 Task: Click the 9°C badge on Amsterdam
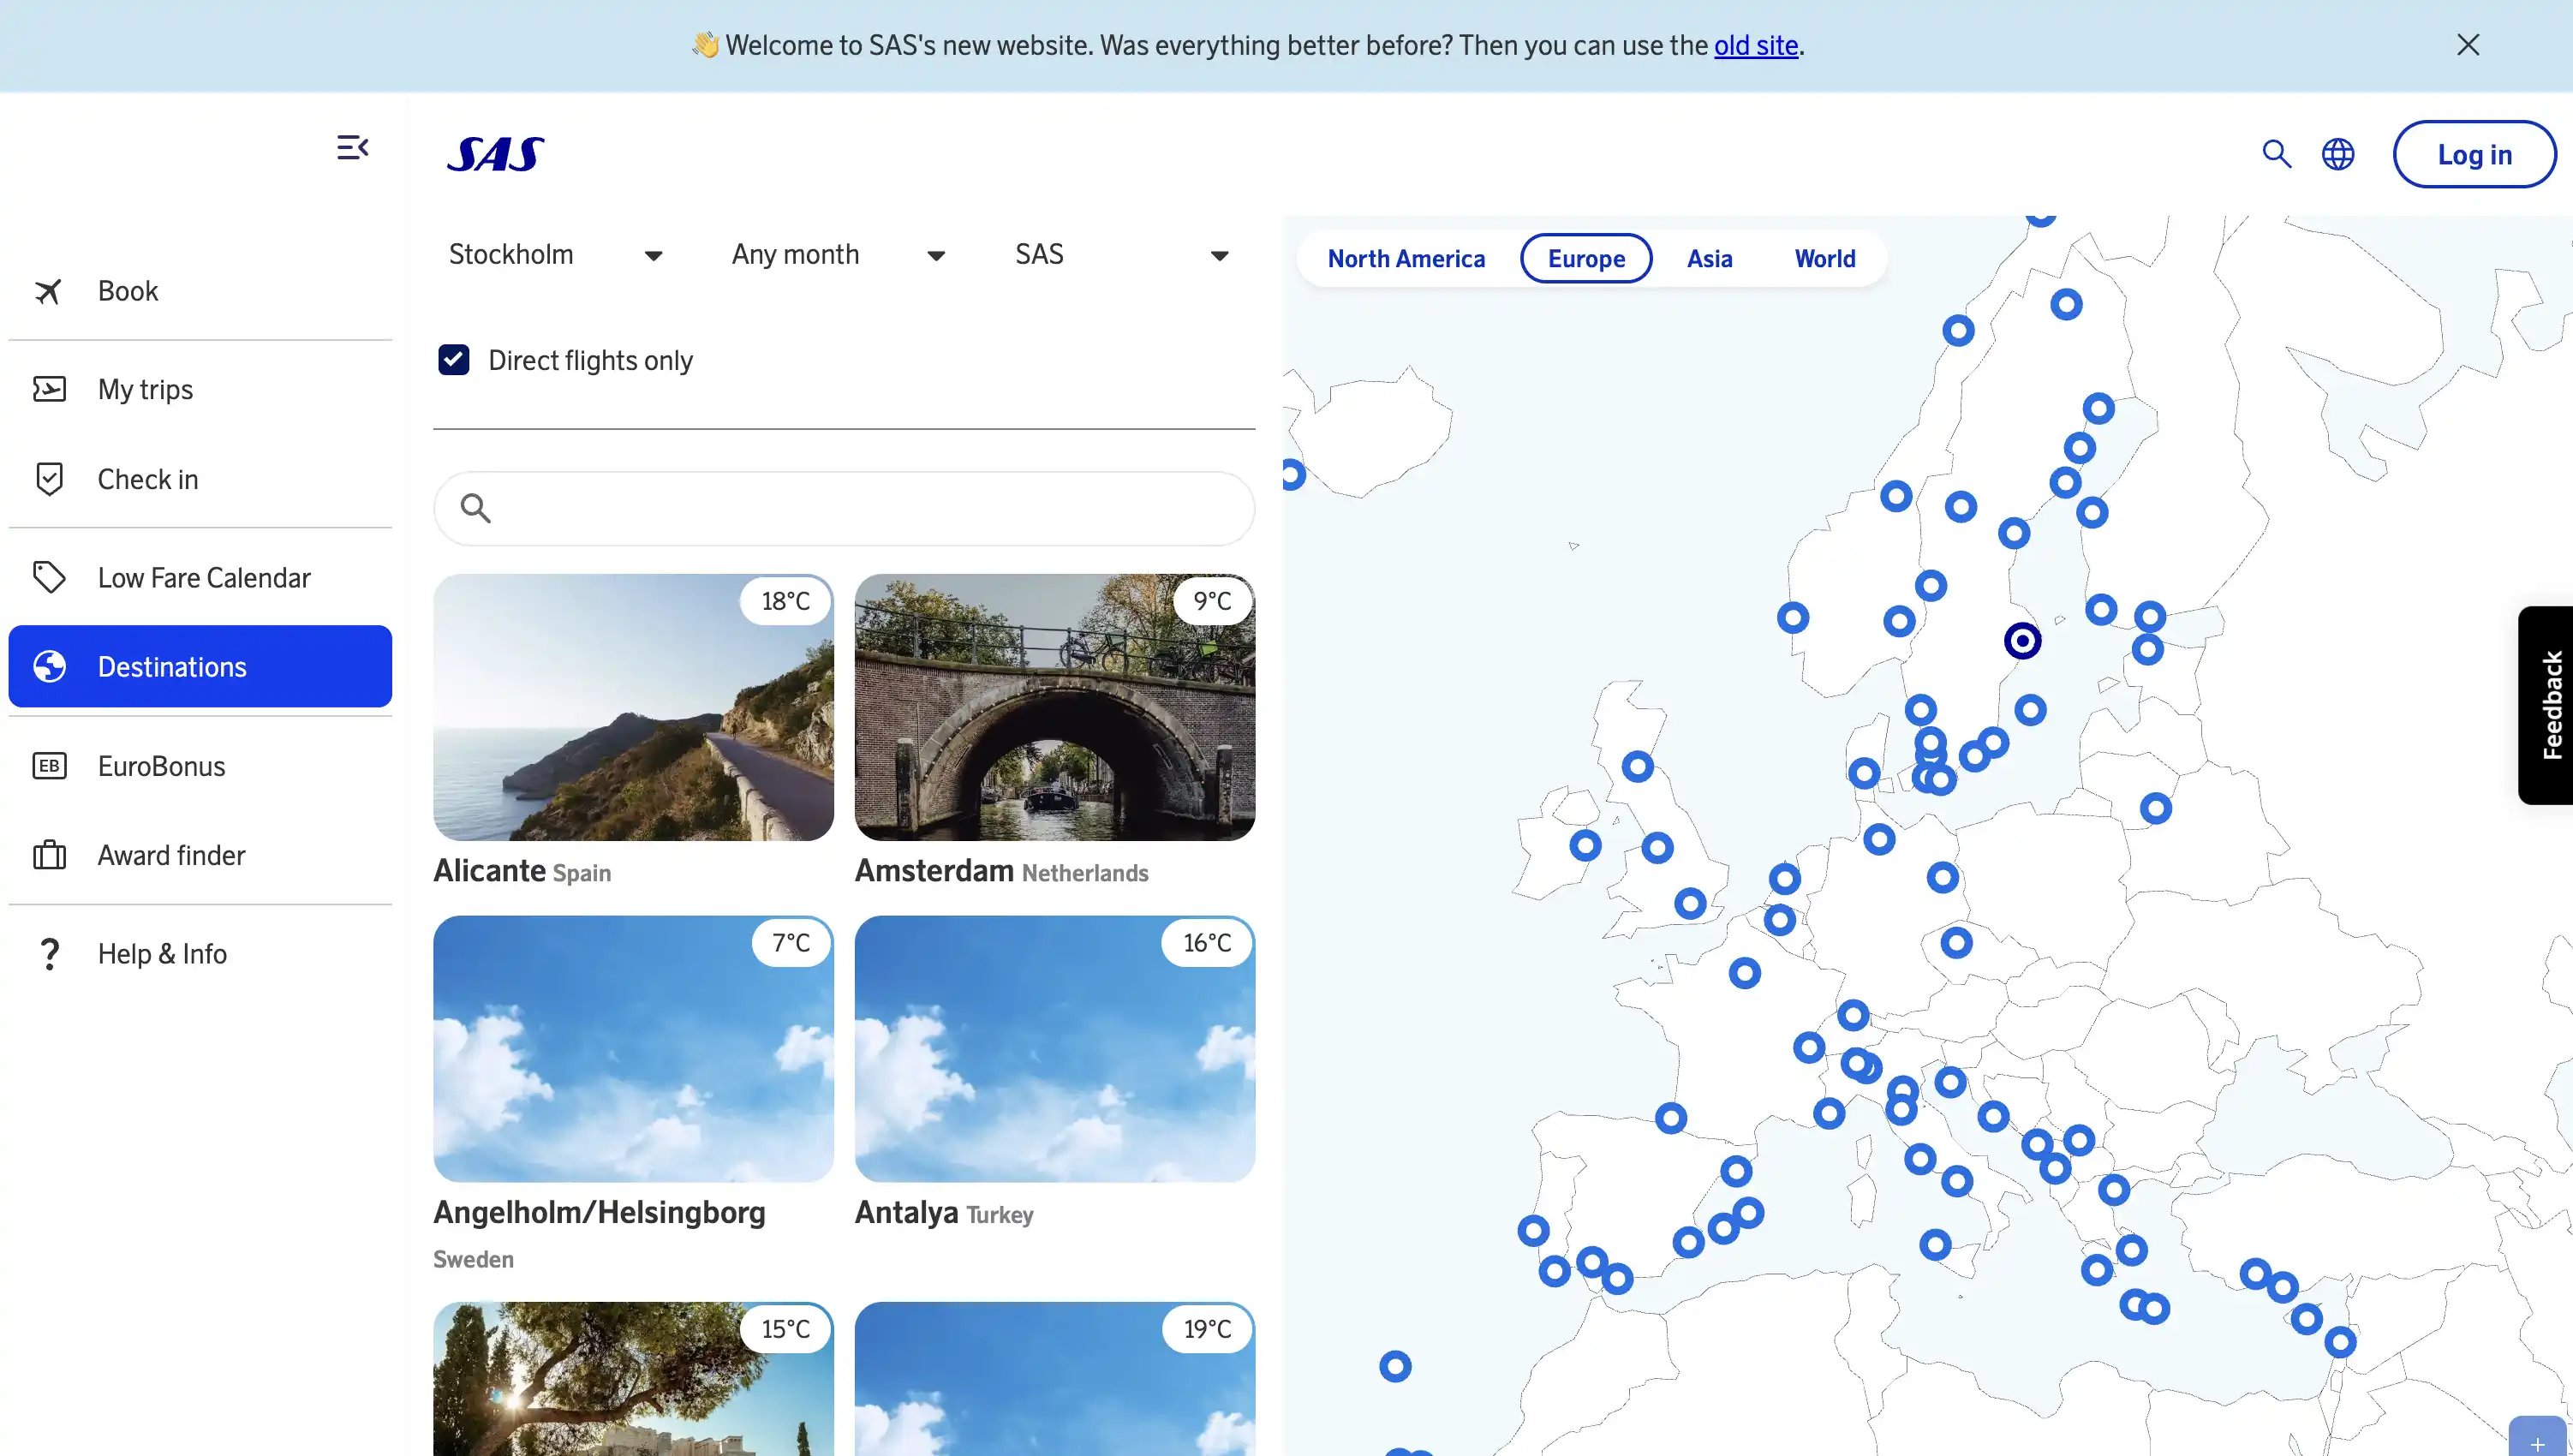[1212, 601]
